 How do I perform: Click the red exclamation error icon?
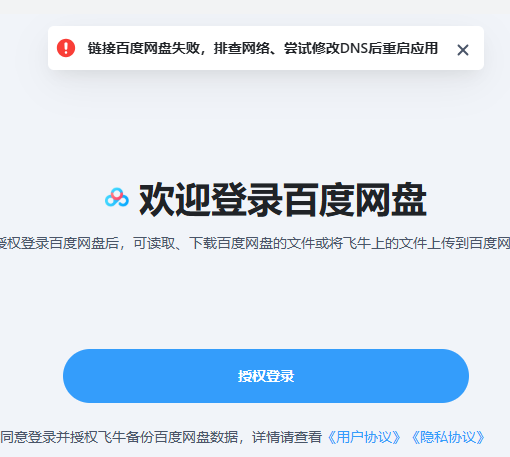[66, 48]
